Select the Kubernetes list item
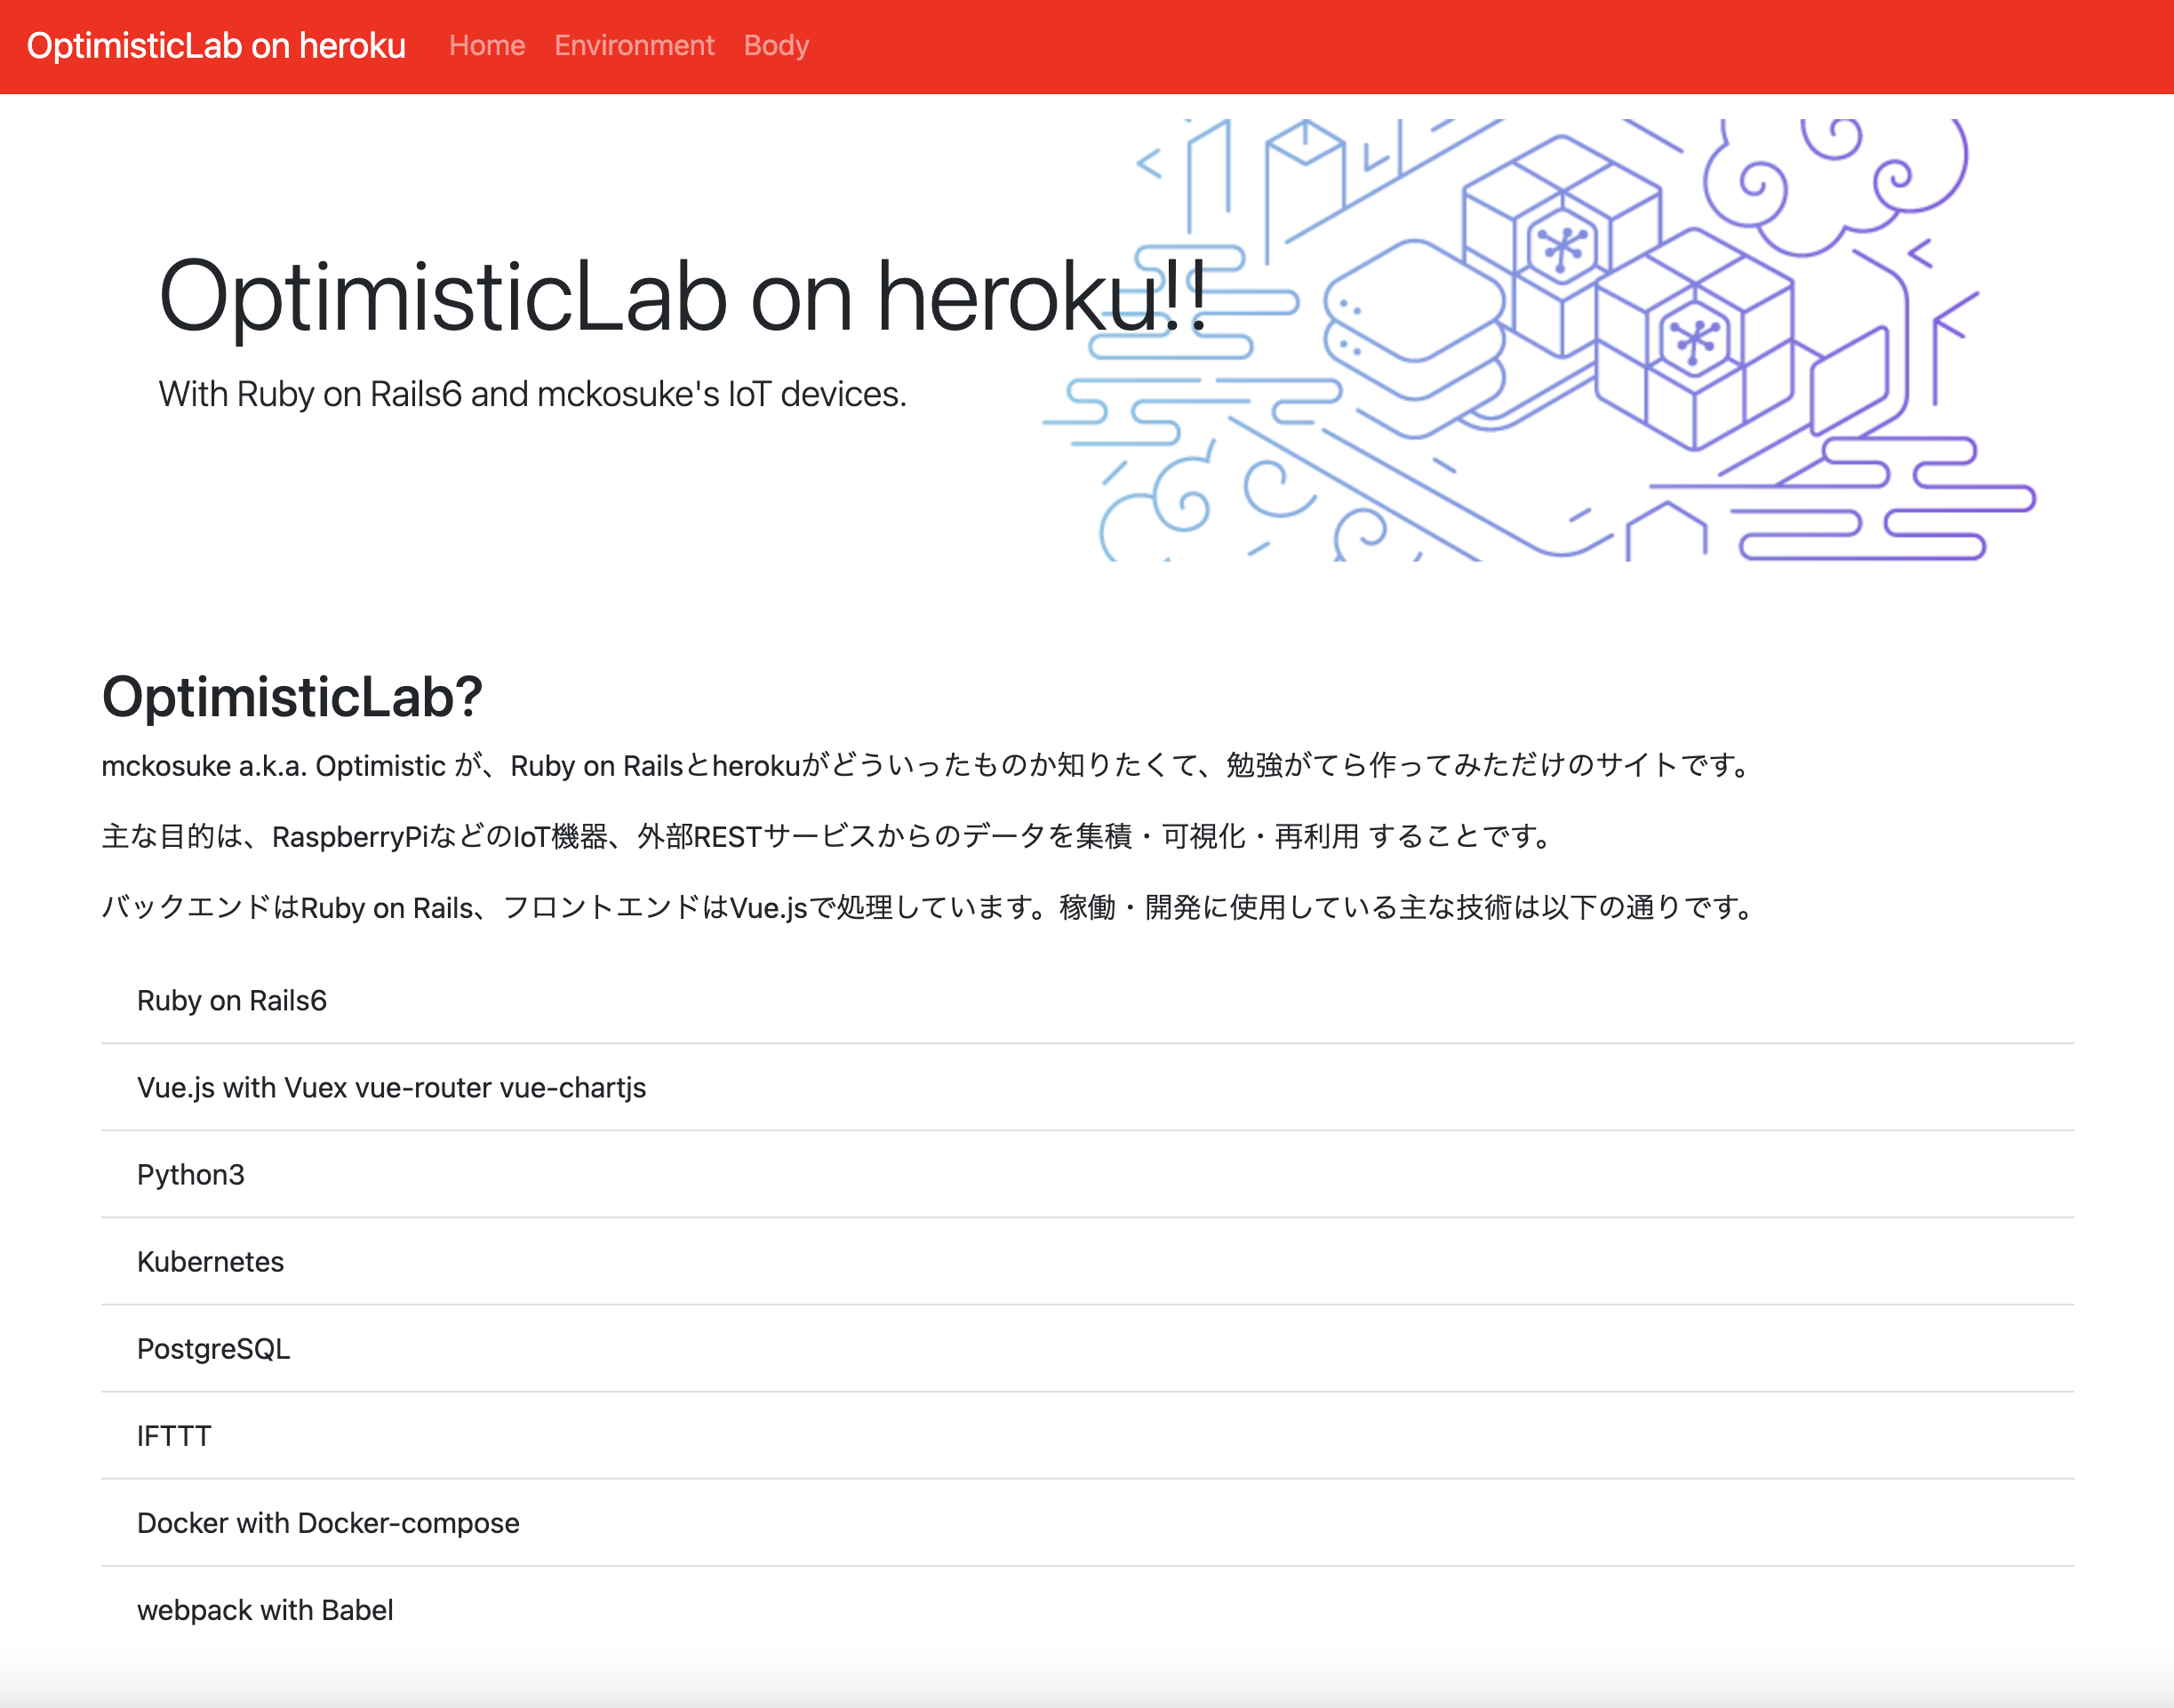 [x=210, y=1261]
